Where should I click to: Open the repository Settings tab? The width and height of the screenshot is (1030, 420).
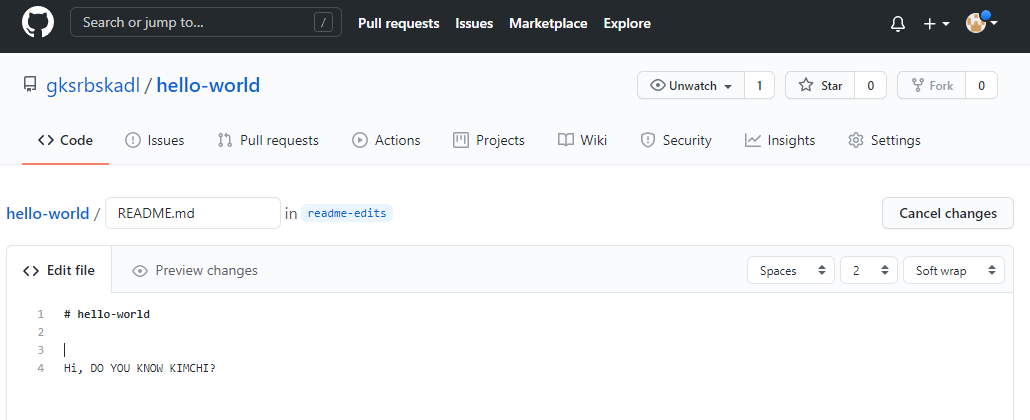coord(884,140)
